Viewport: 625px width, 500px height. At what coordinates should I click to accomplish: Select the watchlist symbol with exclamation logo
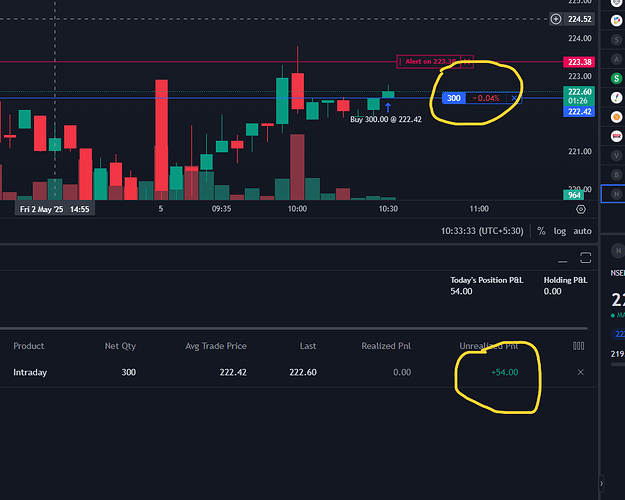point(617,97)
